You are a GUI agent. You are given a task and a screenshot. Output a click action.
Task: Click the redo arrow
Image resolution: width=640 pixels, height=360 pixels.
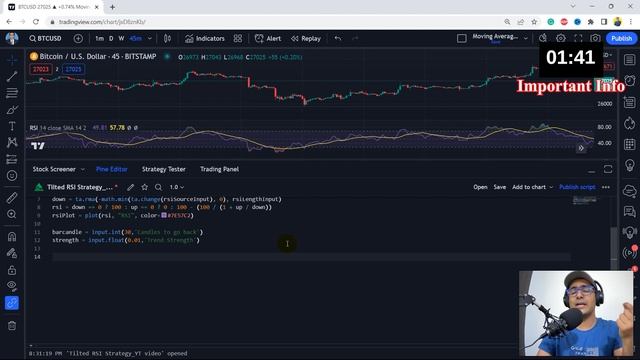[355, 38]
